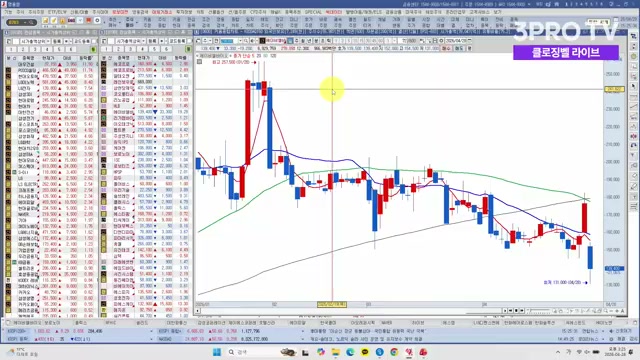Open the 주식주문 menu

[36, 13]
